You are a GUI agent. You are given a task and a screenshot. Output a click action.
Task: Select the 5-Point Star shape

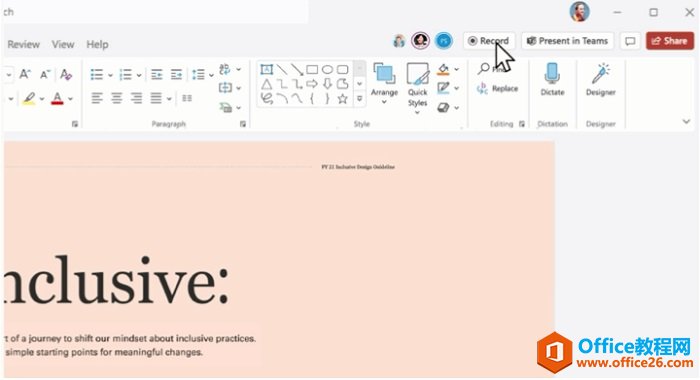click(x=342, y=98)
